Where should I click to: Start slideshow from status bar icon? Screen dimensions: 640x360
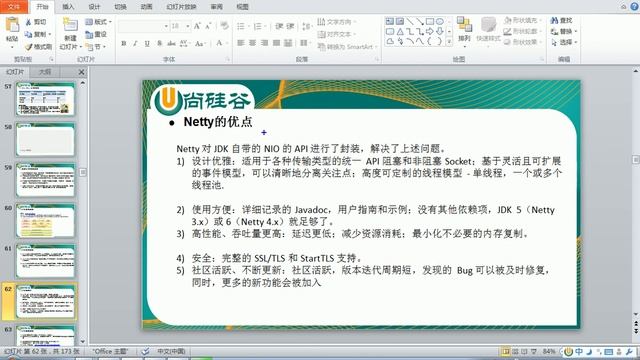533,351
